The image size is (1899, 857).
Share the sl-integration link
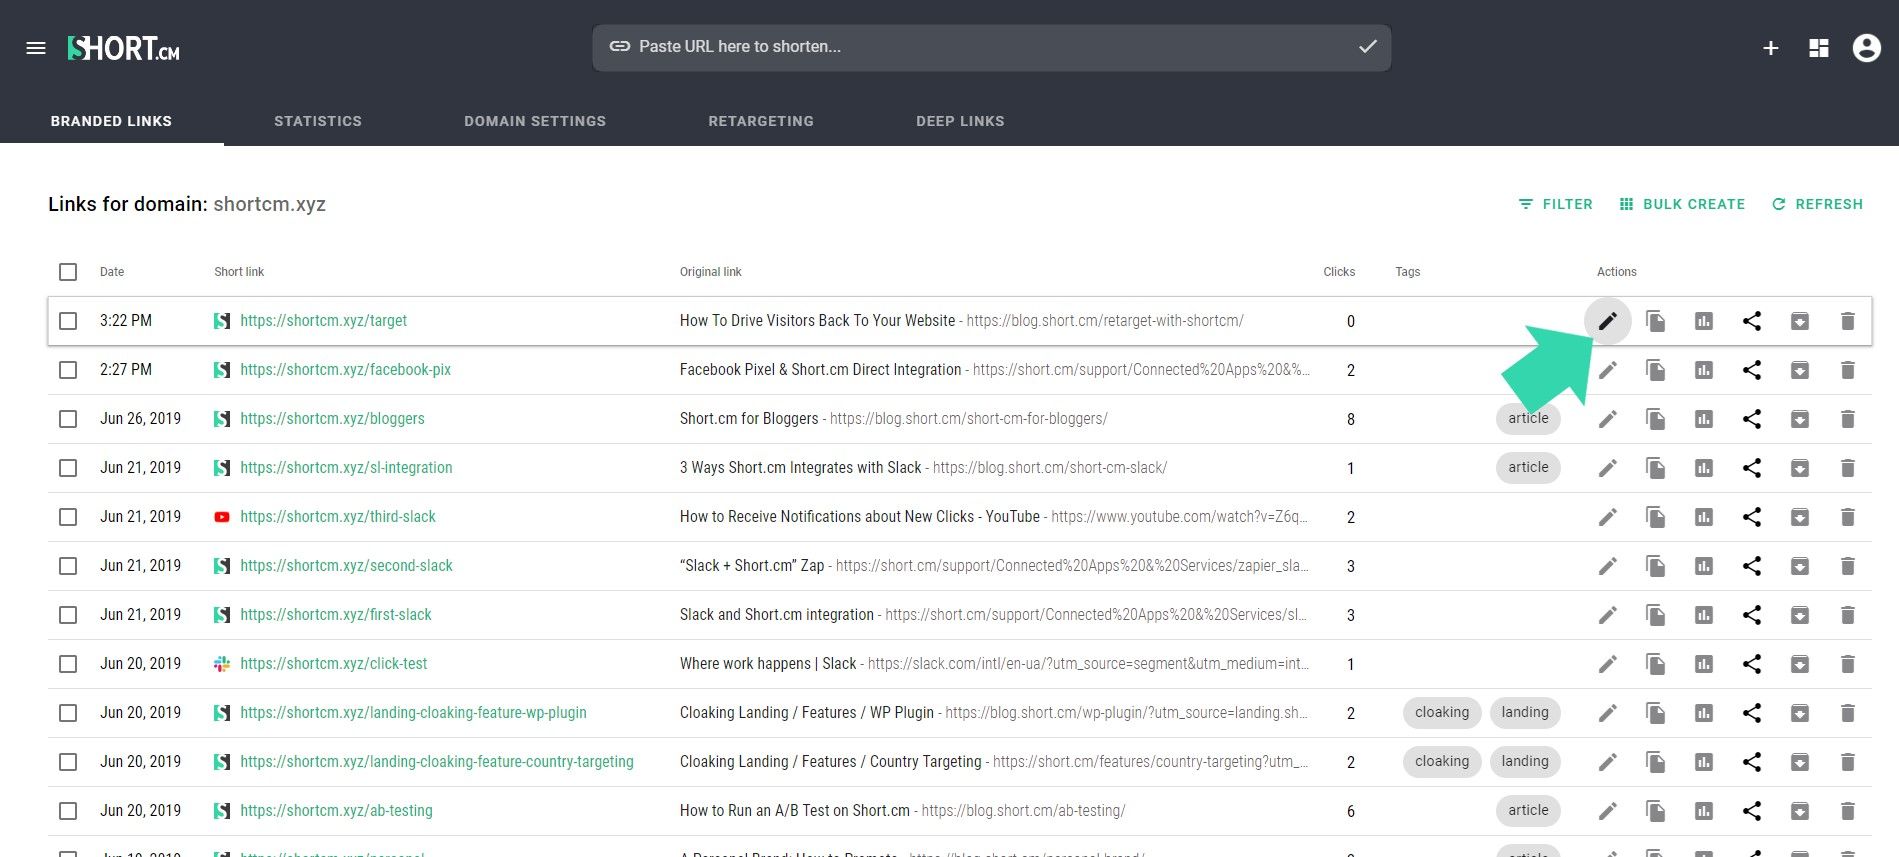pos(1752,468)
